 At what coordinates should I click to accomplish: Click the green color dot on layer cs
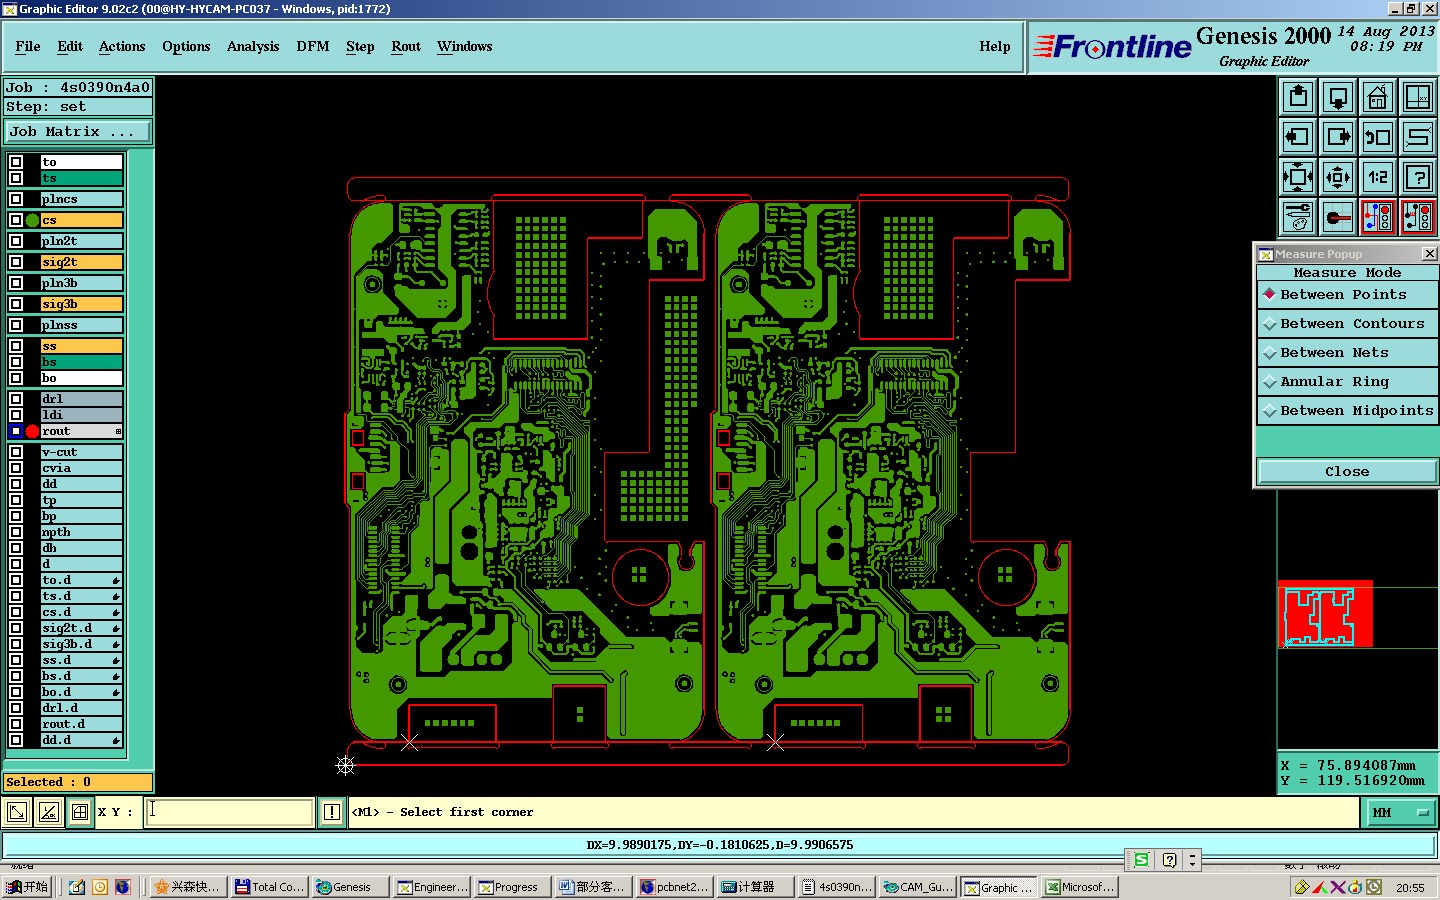(32, 220)
